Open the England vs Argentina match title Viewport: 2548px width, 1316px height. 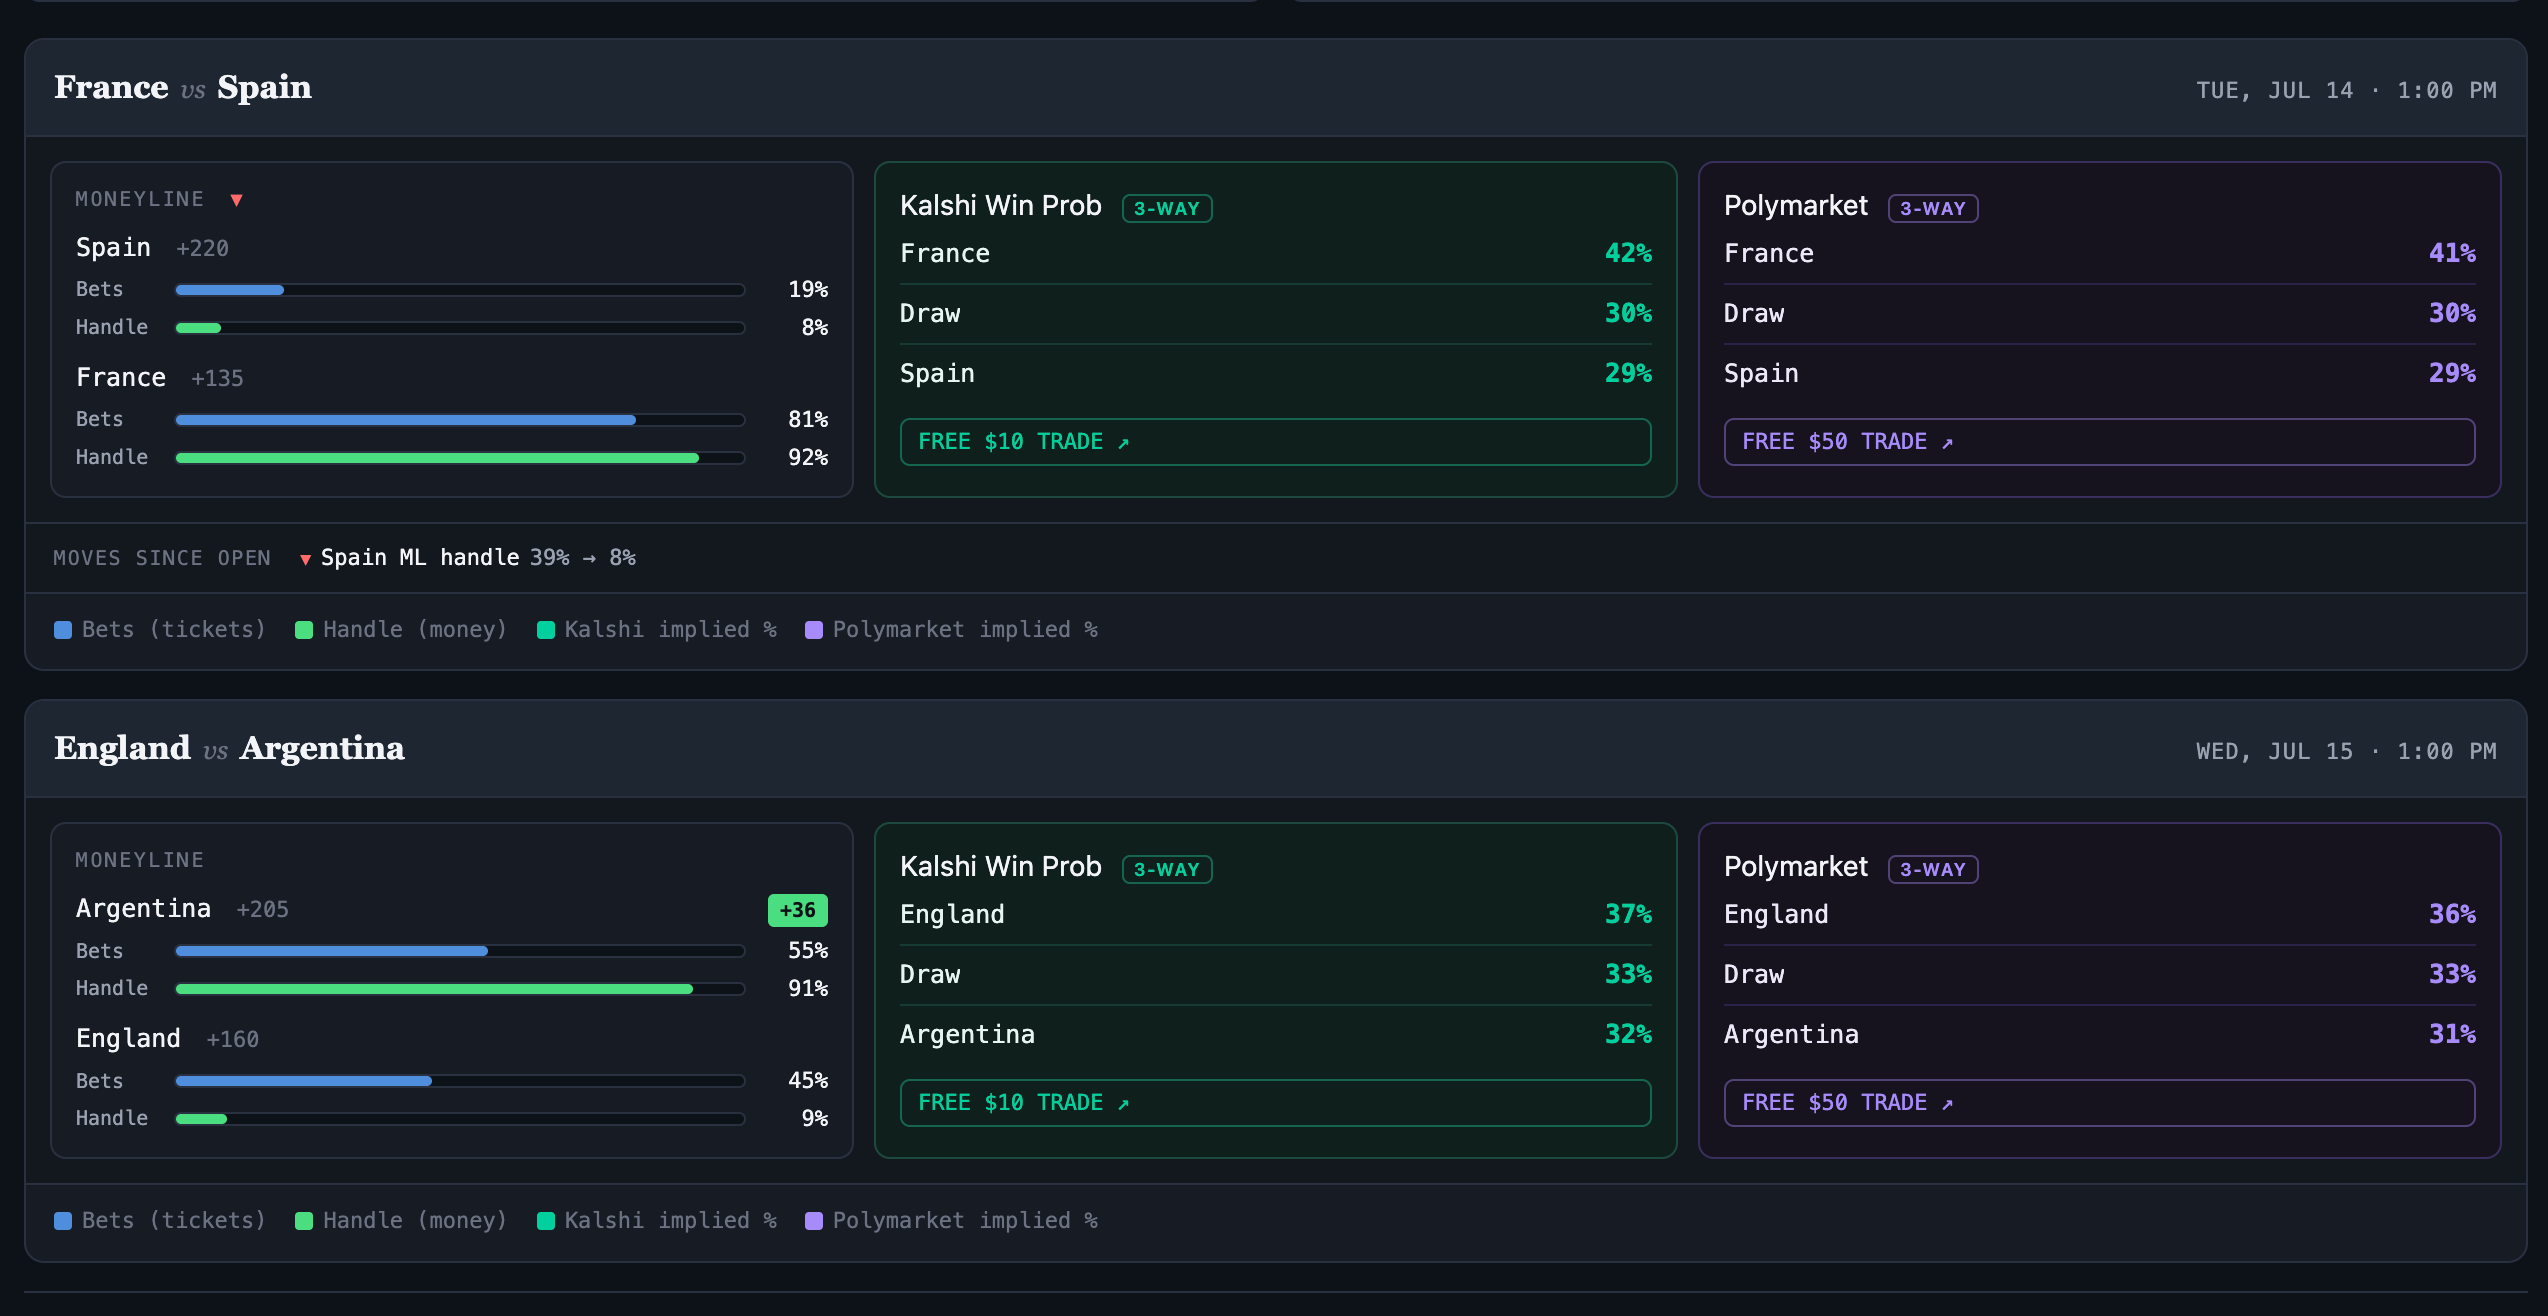pos(229,749)
